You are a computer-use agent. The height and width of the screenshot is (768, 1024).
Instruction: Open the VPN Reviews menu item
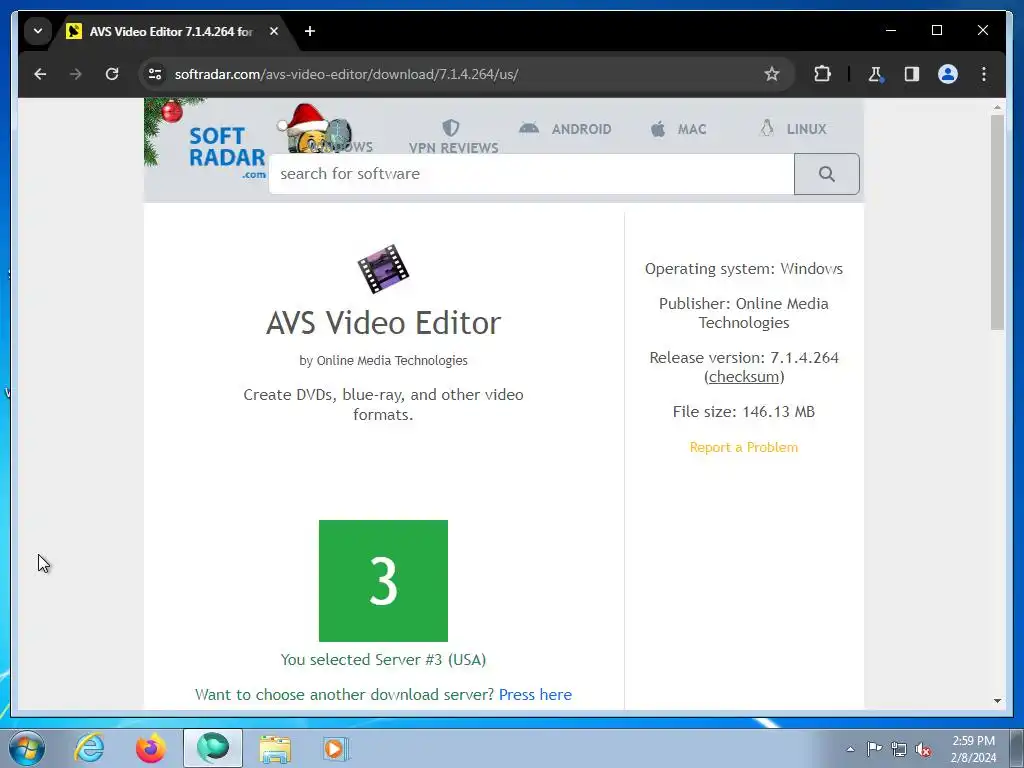(x=453, y=148)
